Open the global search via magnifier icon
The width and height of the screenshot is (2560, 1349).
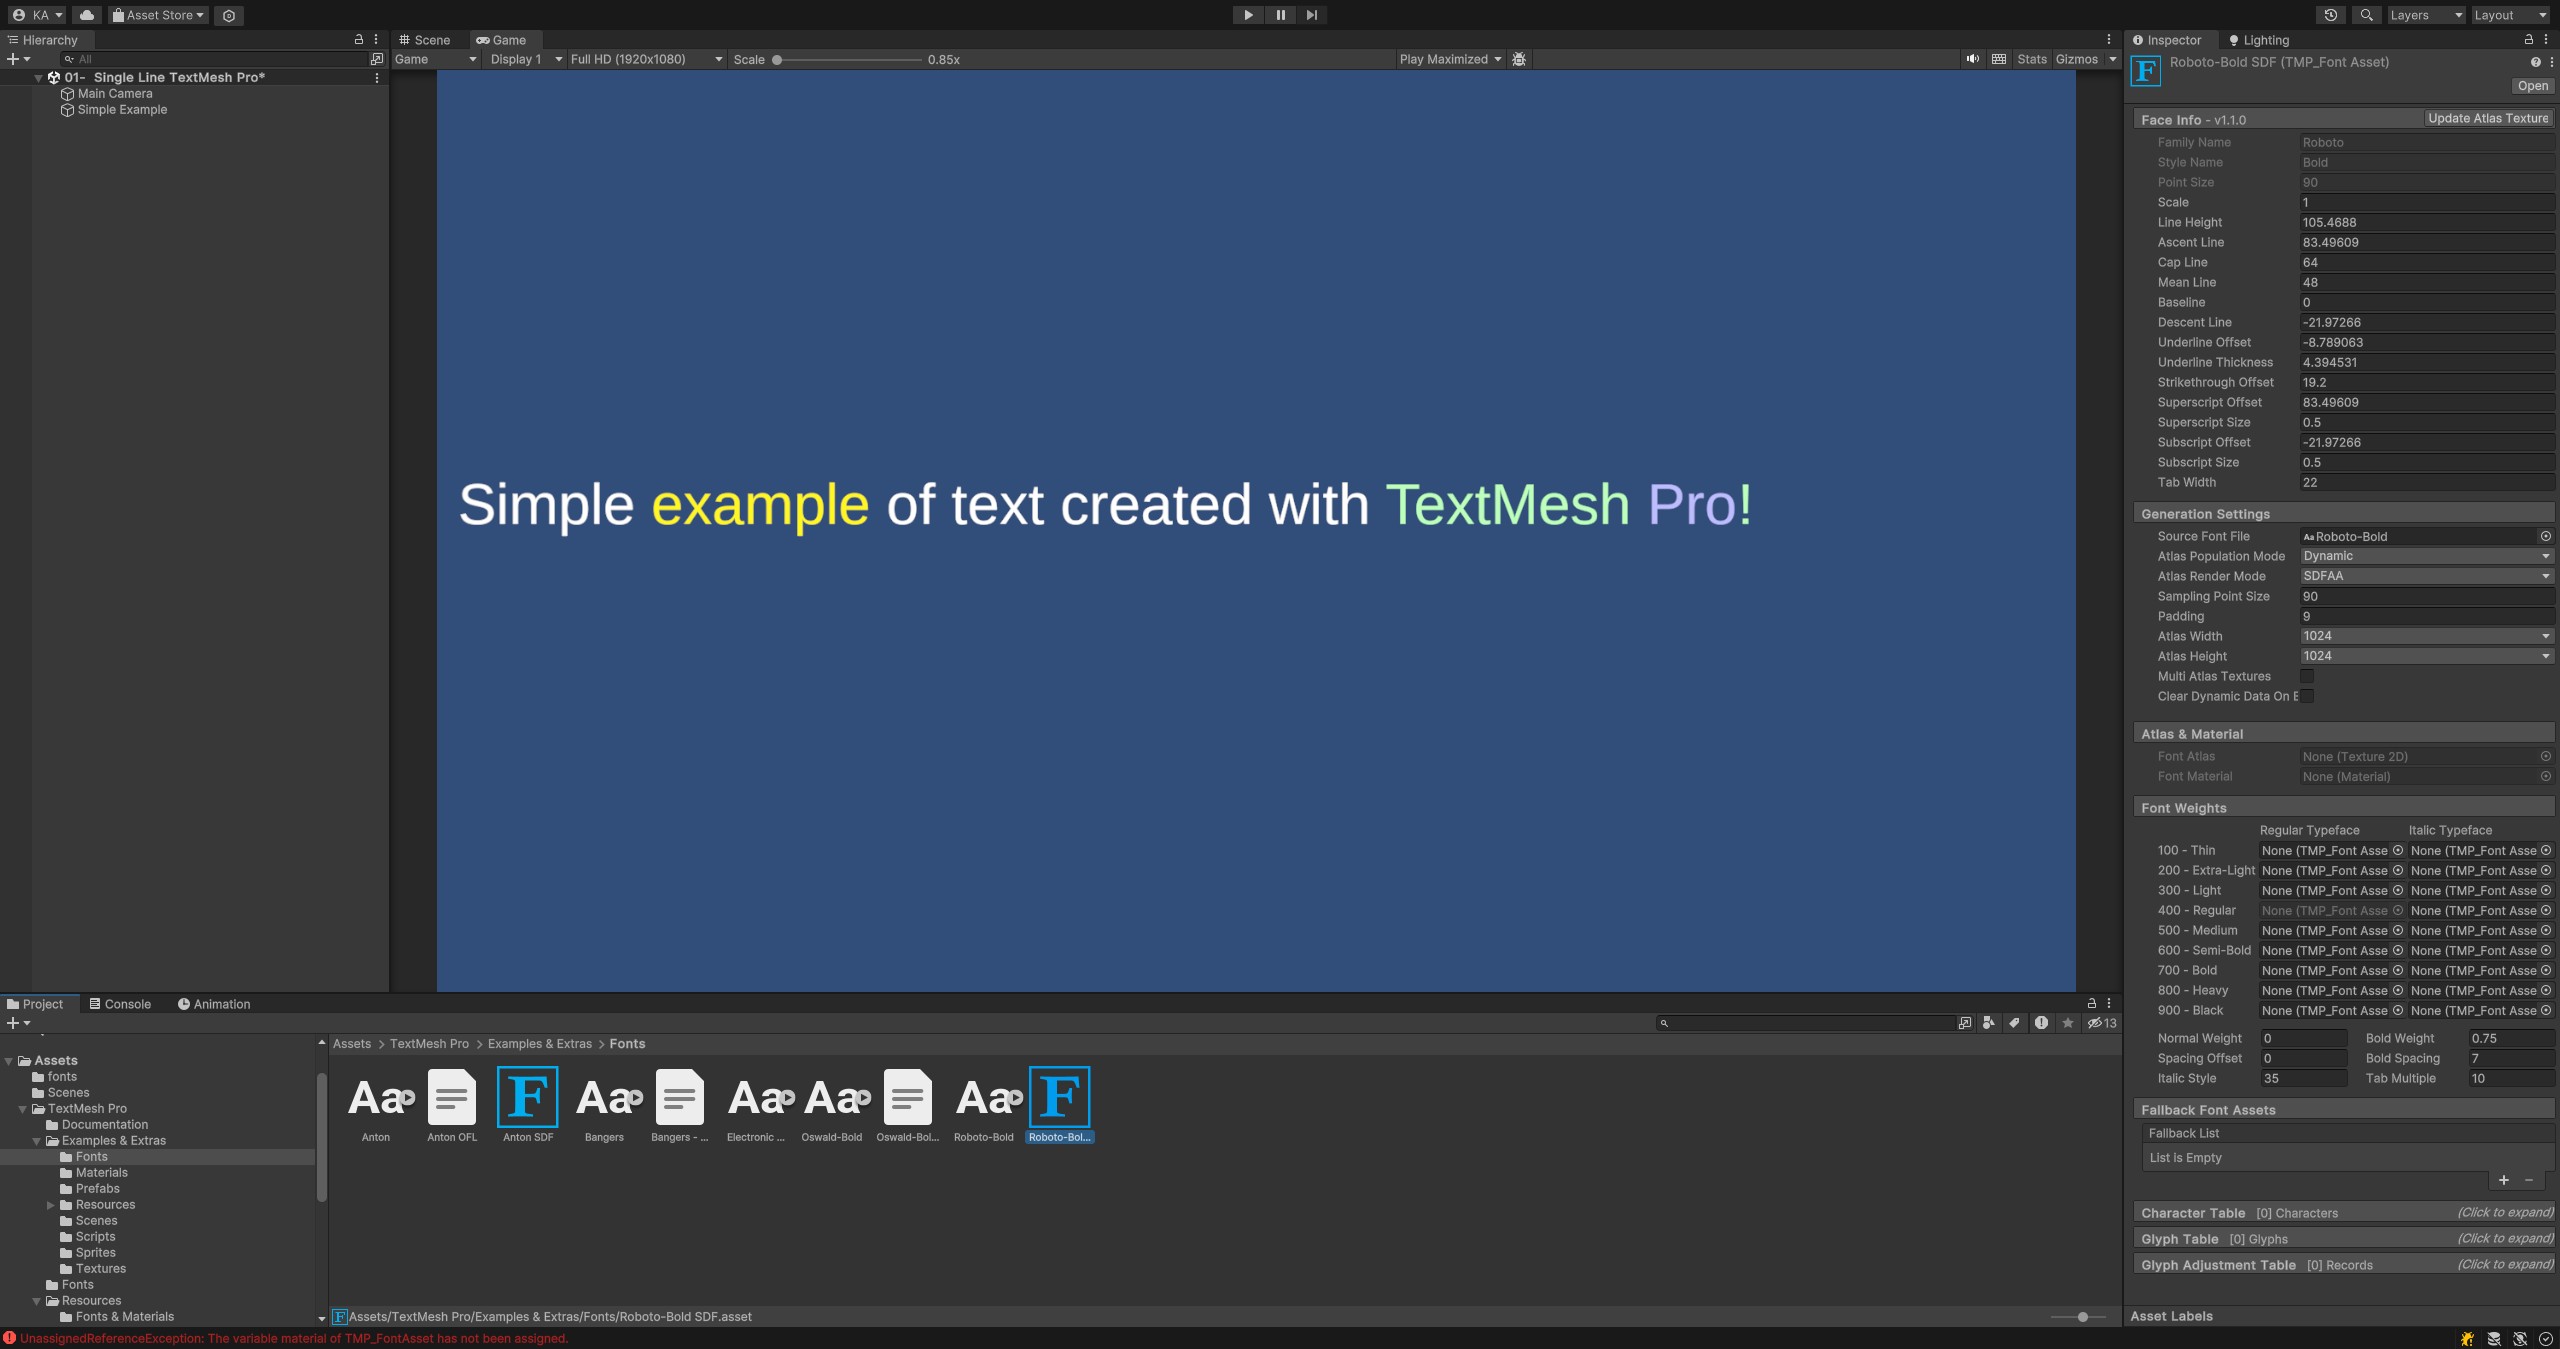2366,14
